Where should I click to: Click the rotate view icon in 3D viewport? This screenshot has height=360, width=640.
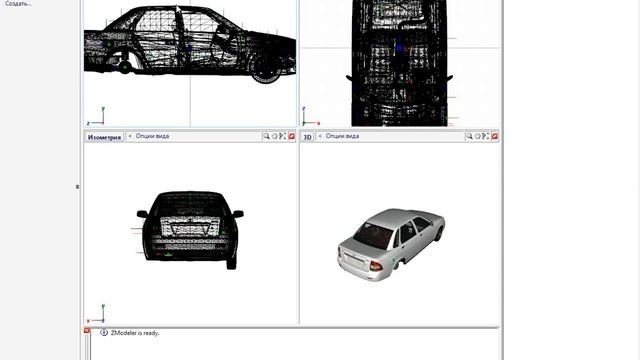point(478,136)
